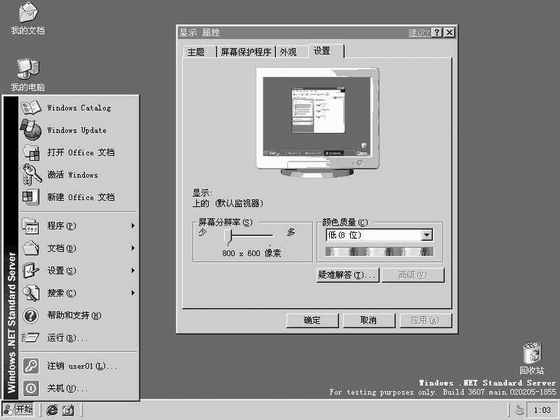Image resolution: width=560 pixels, height=420 pixels.
Task: Launch Windows Update globe icon
Action: point(31,130)
